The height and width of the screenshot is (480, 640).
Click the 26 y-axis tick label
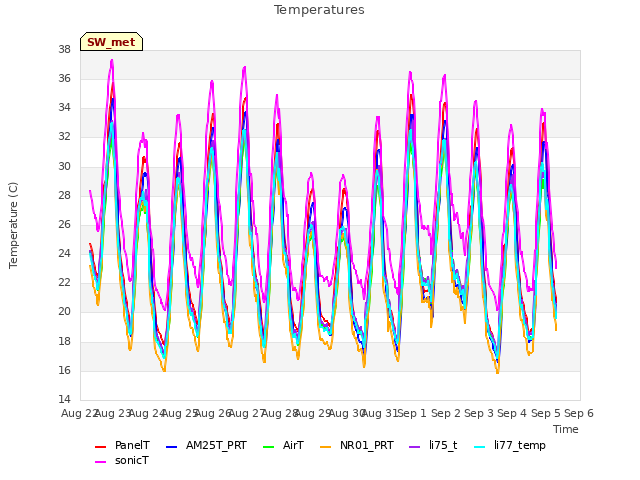64,224
